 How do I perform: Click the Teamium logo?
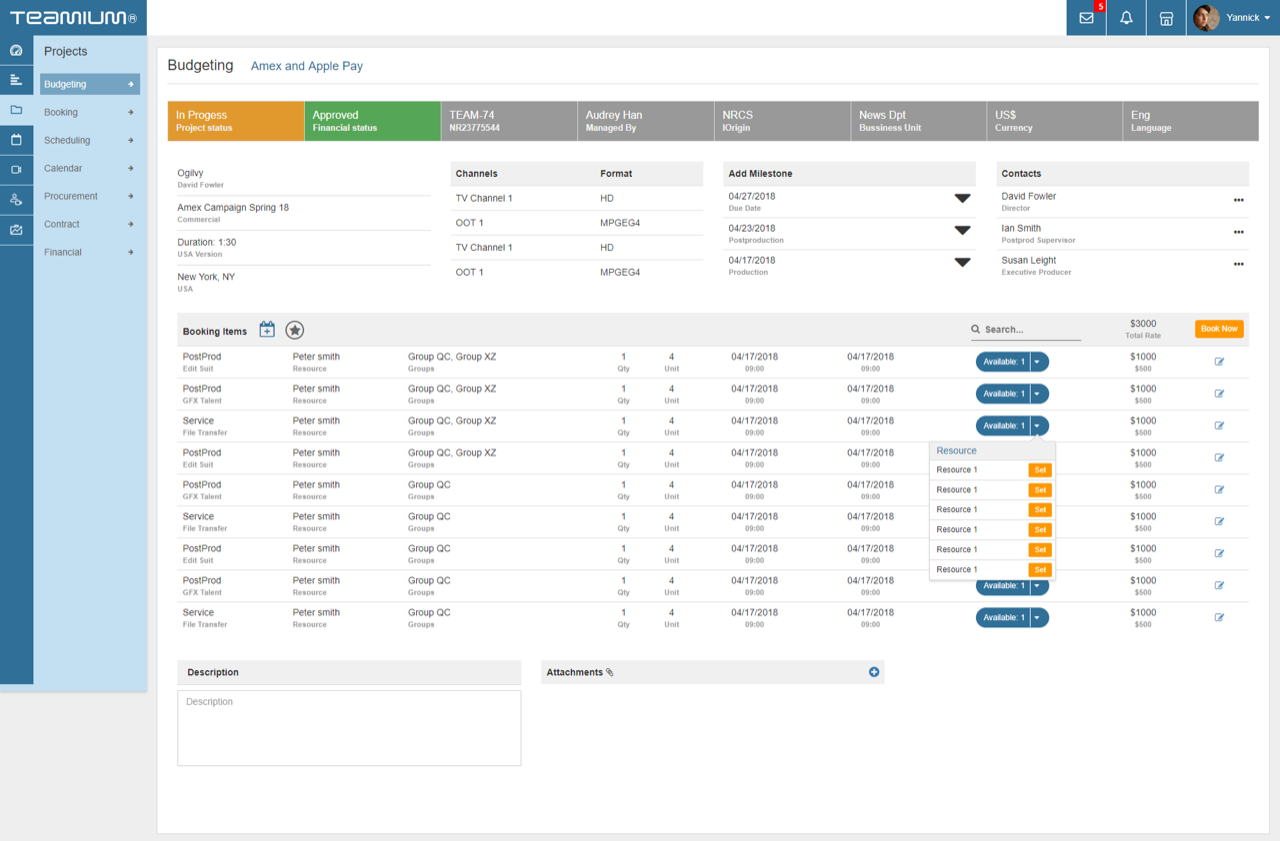point(73,18)
